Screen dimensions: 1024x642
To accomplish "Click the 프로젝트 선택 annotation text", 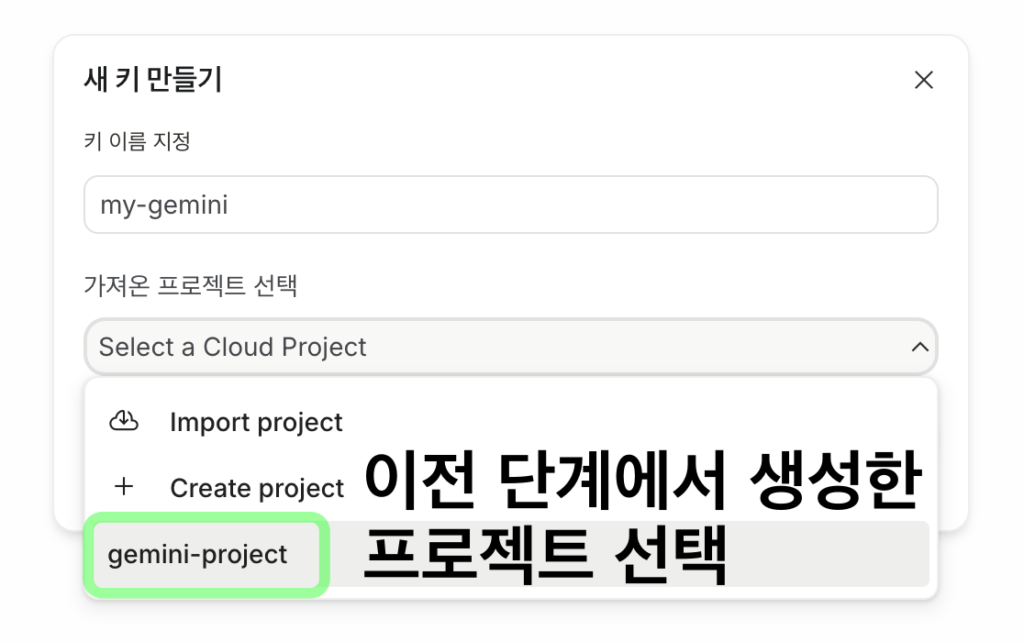I will point(543,557).
